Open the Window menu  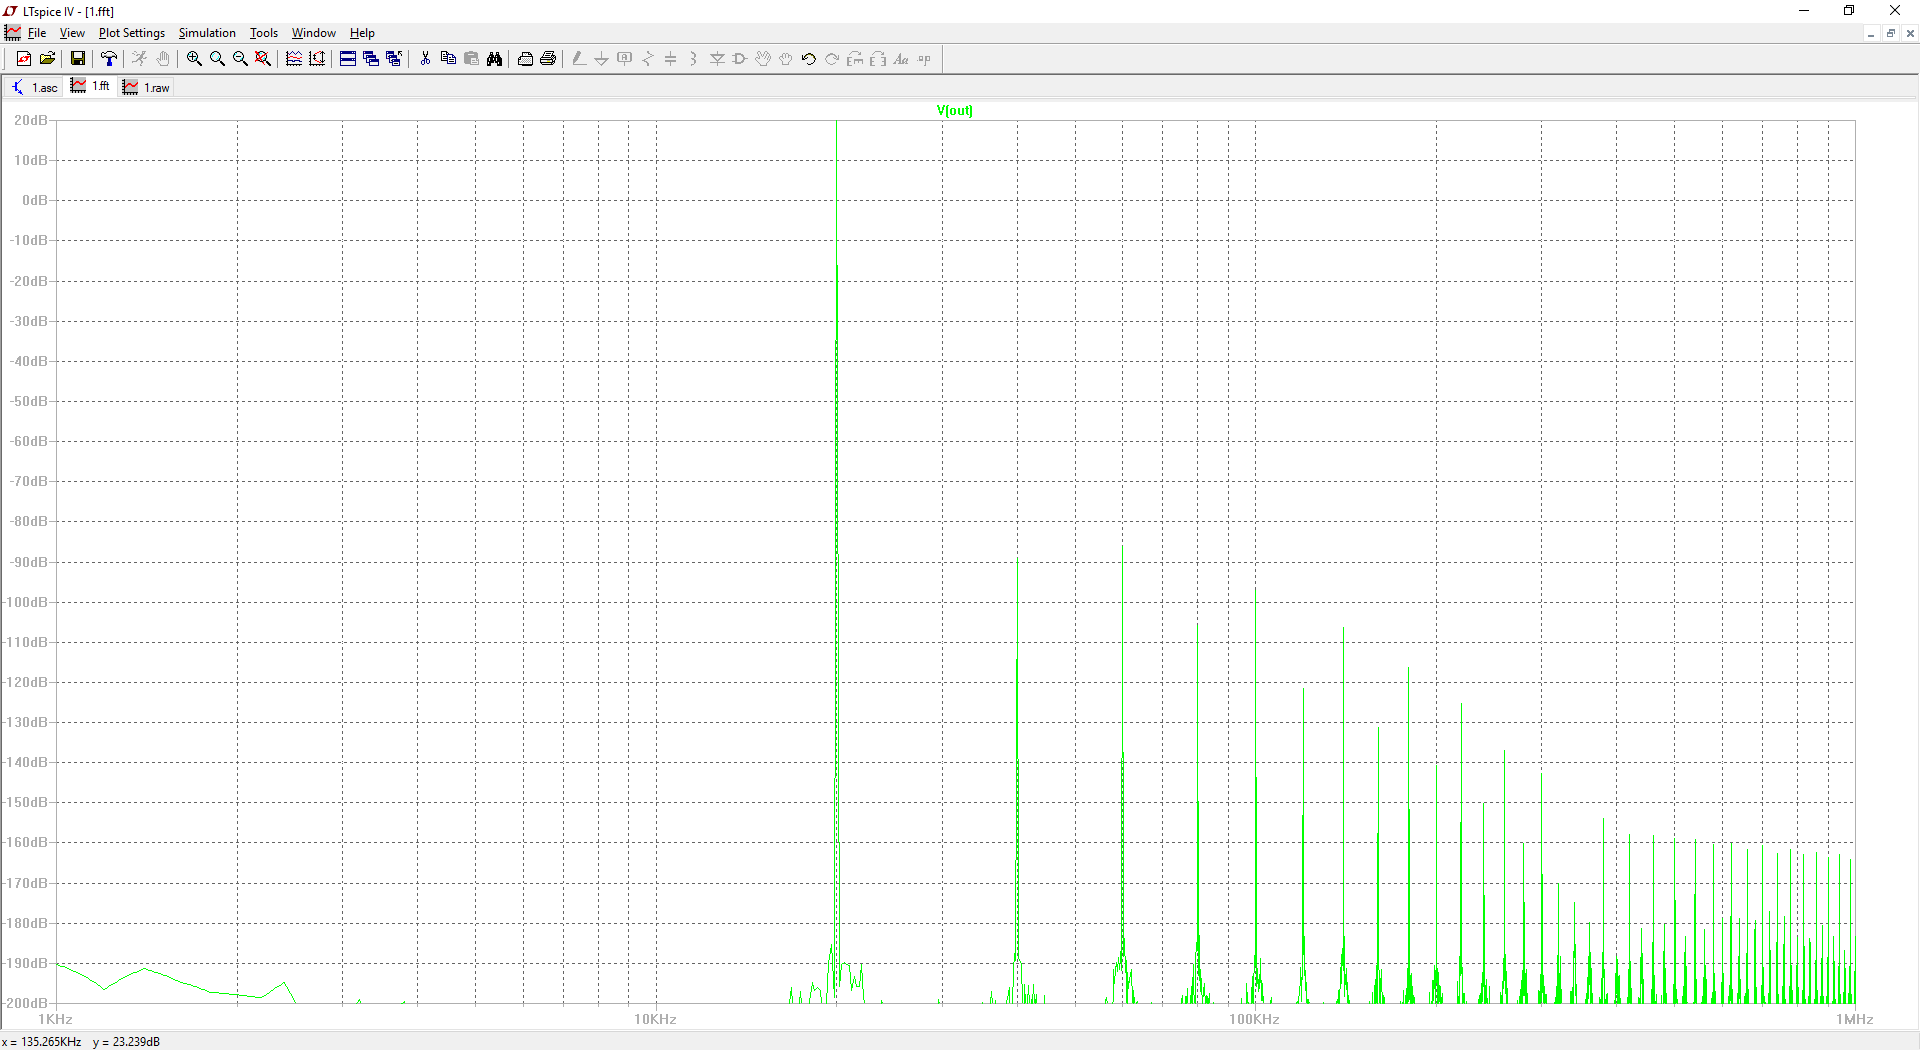point(313,33)
